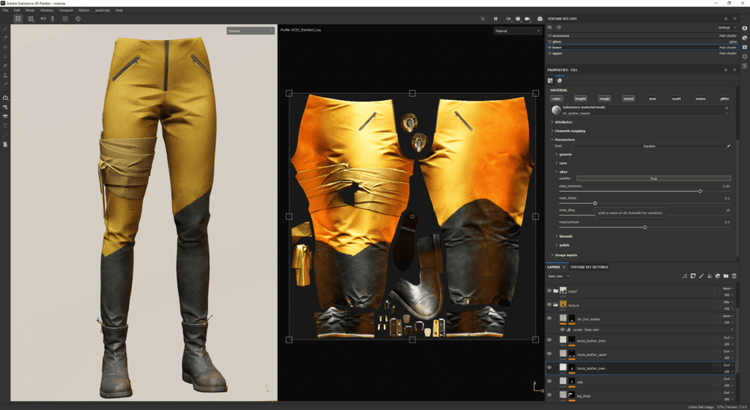This screenshot has width=750, height=410.
Task: Open the Viewport menu
Action: (64, 9)
